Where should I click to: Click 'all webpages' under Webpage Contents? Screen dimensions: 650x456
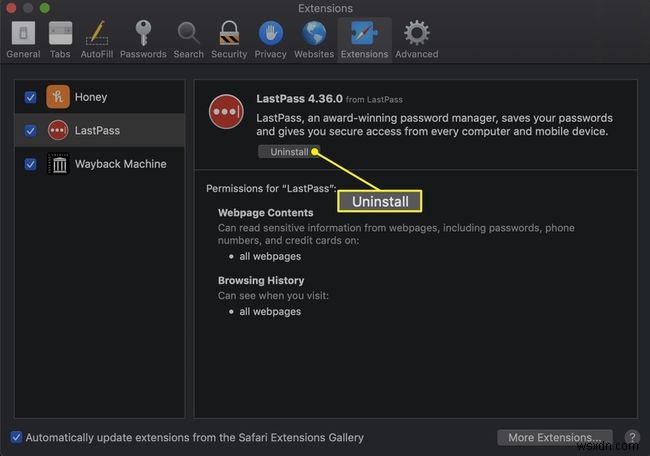(270, 257)
